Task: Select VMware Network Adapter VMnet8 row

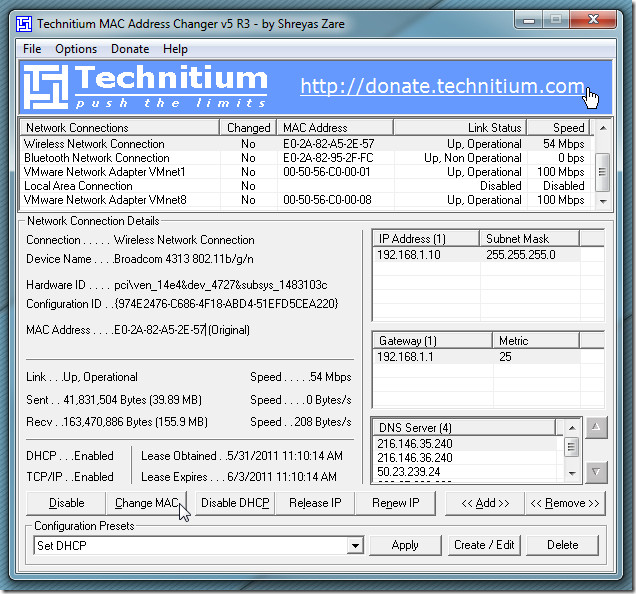Action: tap(305, 200)
